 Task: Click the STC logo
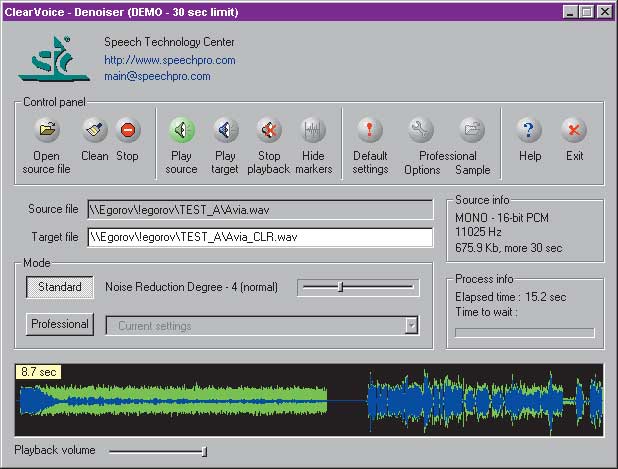pos(54,58)
